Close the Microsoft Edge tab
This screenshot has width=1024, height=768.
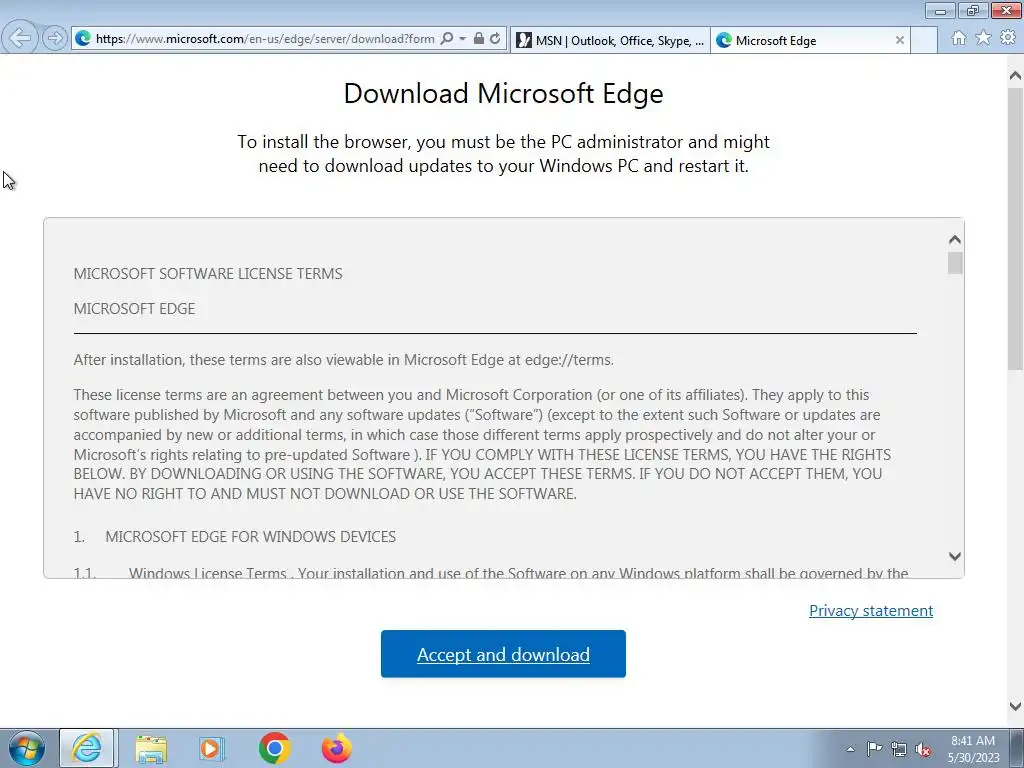click(x=899, y=40)
